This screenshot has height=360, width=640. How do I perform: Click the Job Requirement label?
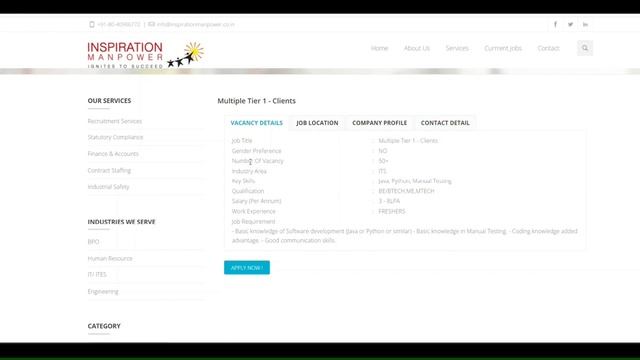253,222
